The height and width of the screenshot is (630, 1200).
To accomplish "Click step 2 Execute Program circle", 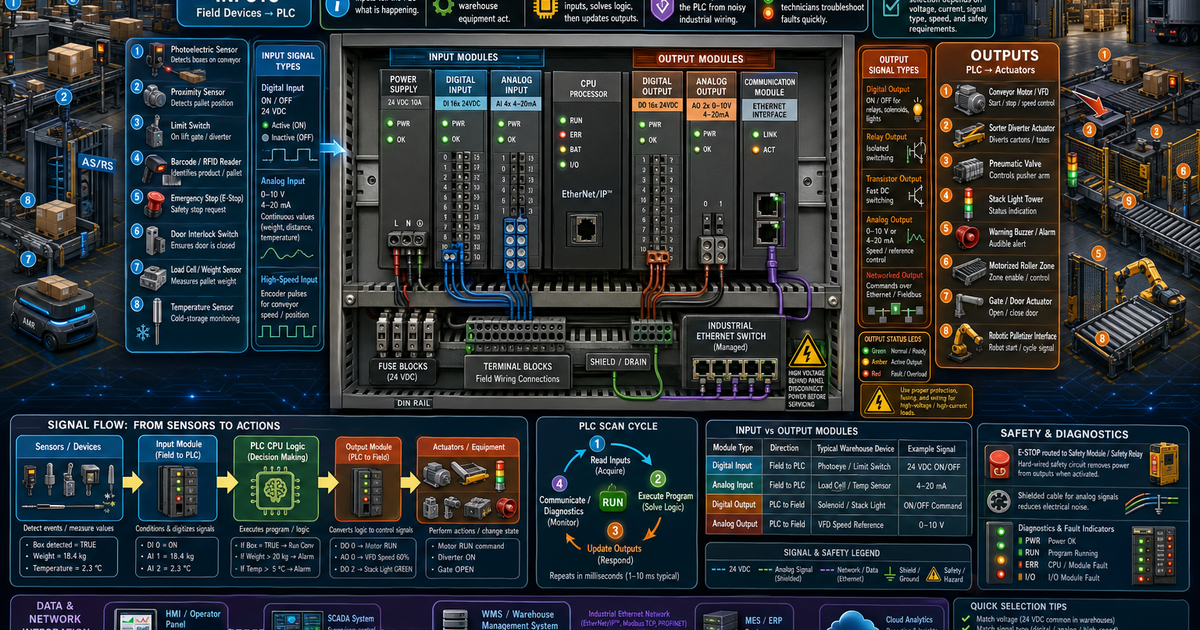I will pyautogui.click(x=658, y=478).
